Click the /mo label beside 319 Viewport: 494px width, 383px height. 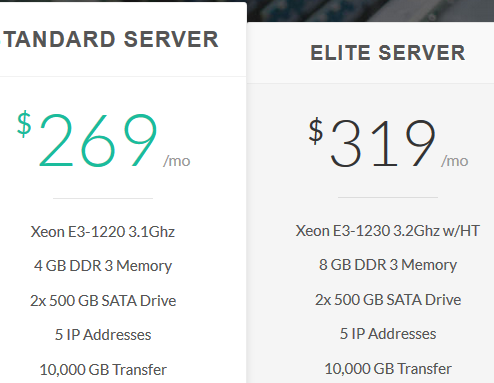click(455, 161)
